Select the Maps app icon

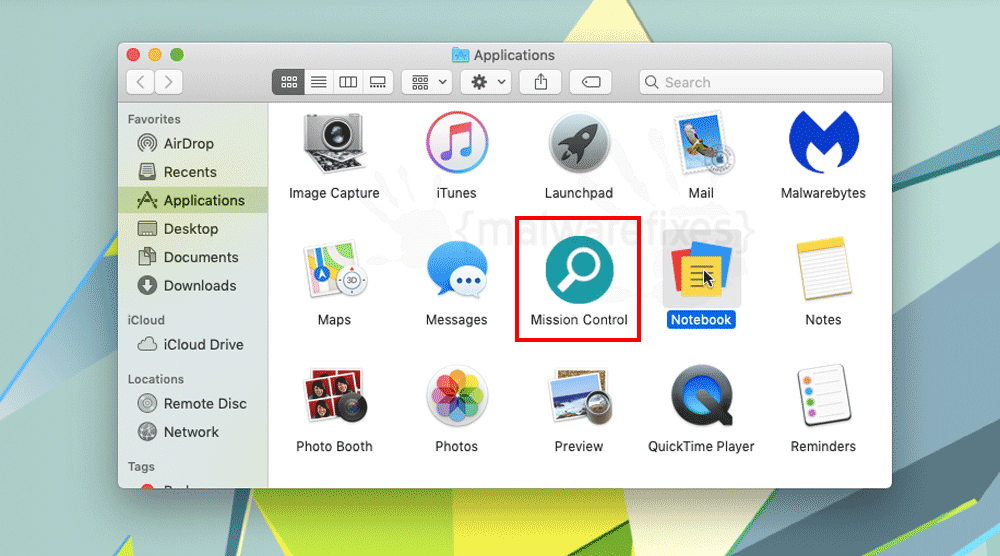[334, 270]
